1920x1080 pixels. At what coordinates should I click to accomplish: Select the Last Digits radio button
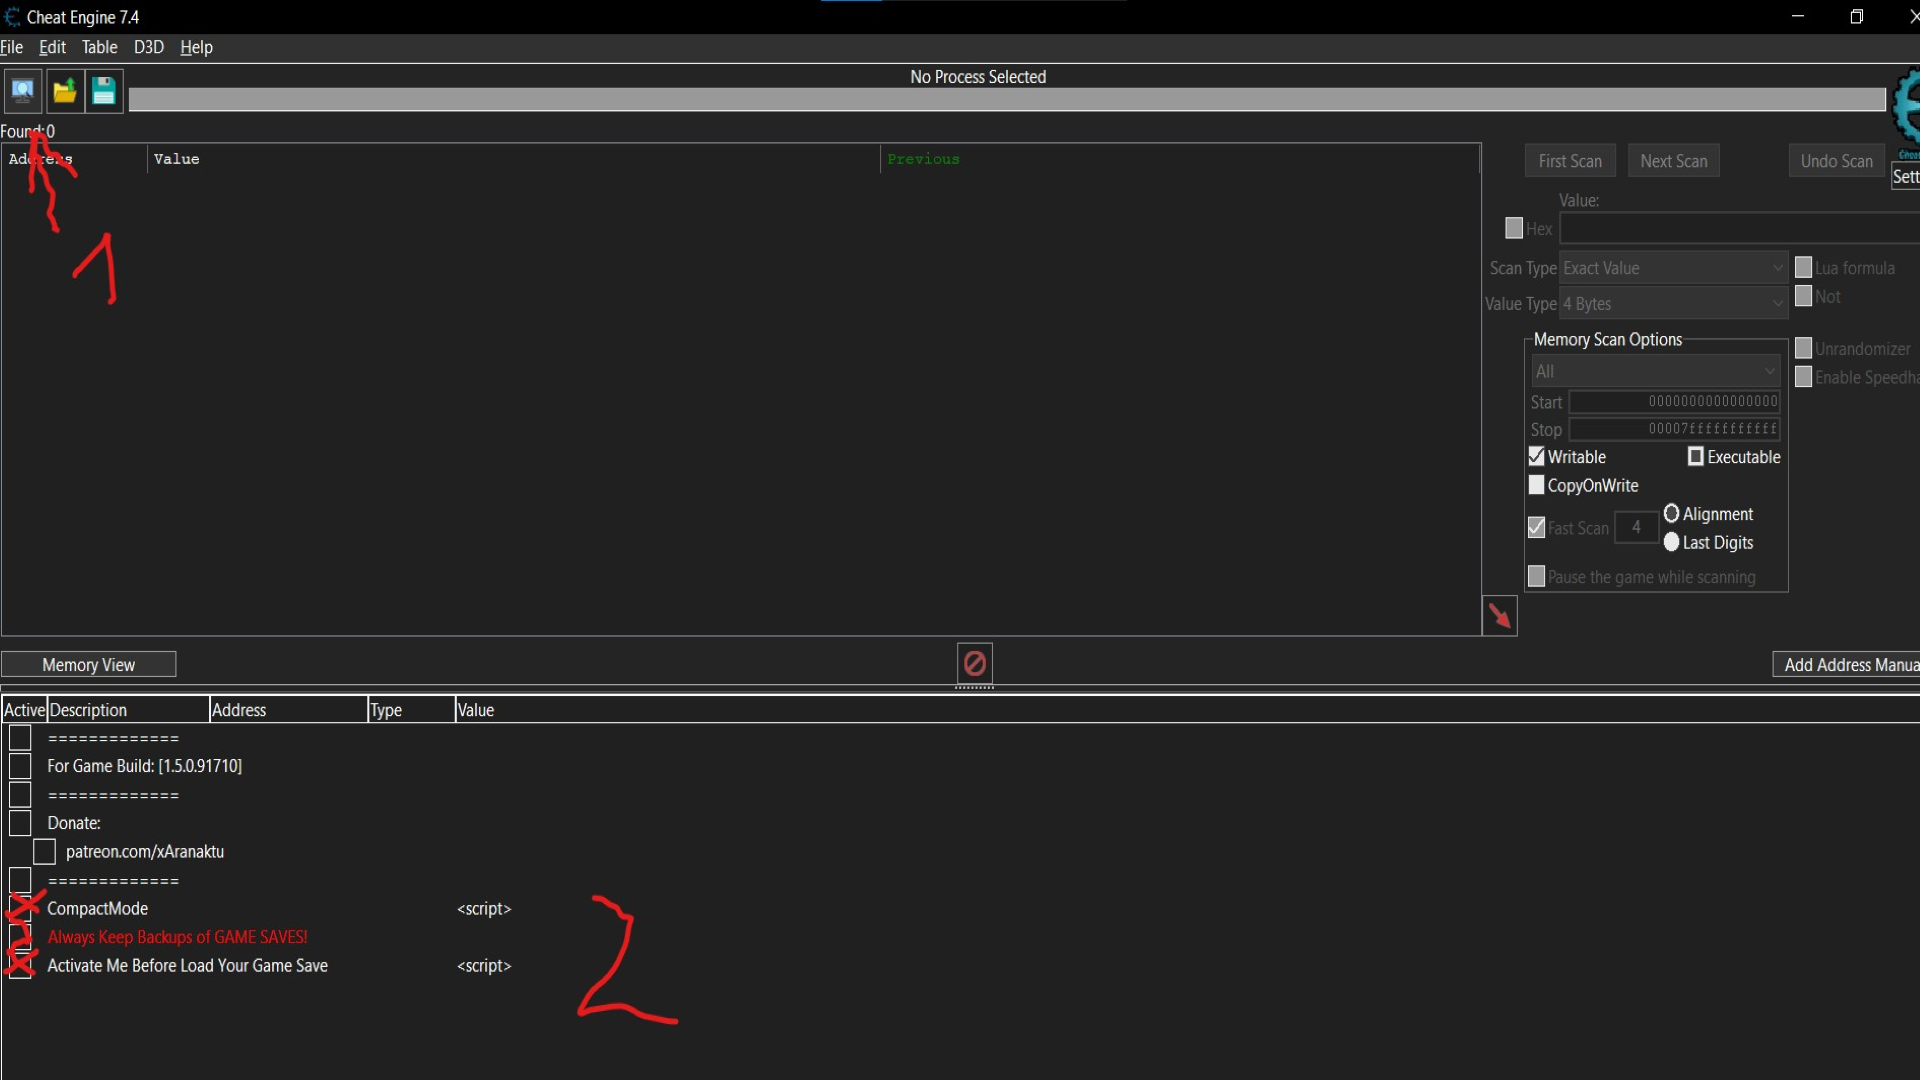pos(1671,542)
